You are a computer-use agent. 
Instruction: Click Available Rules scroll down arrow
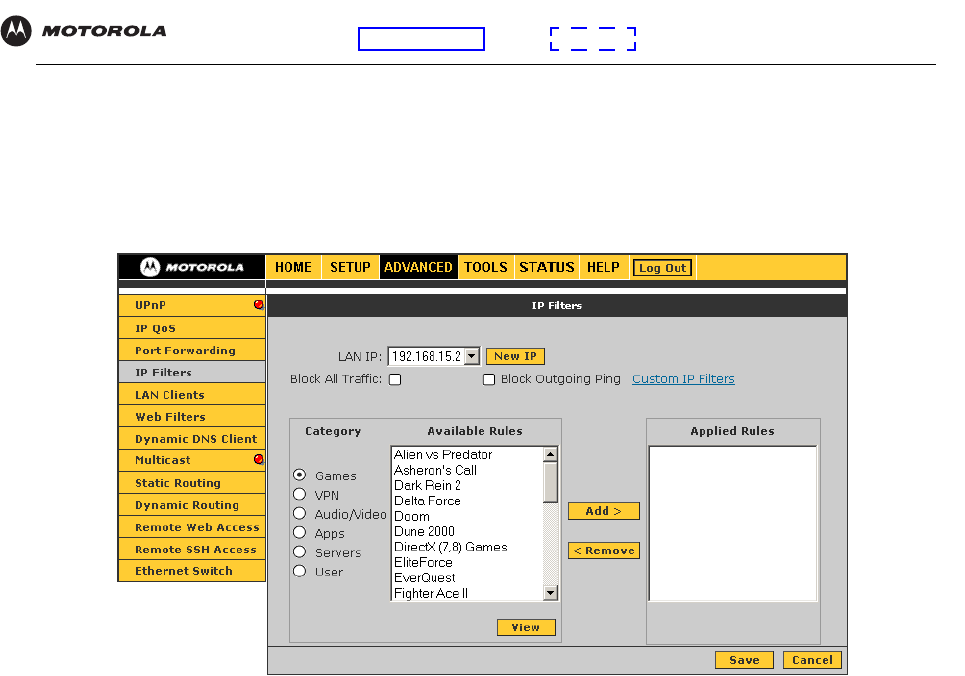pos(550,593)
